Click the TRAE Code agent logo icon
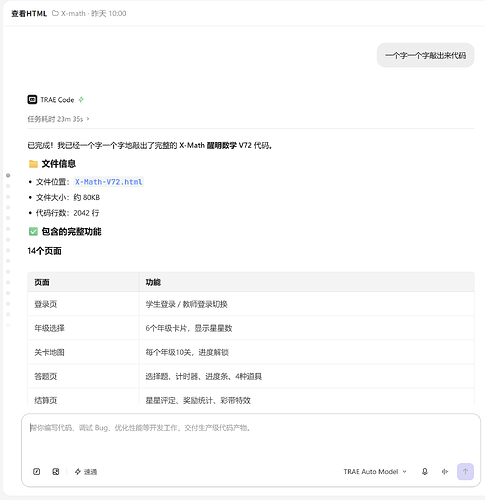Image resolution: width=485 pixels, height=500 pixels. coord(32,100)
